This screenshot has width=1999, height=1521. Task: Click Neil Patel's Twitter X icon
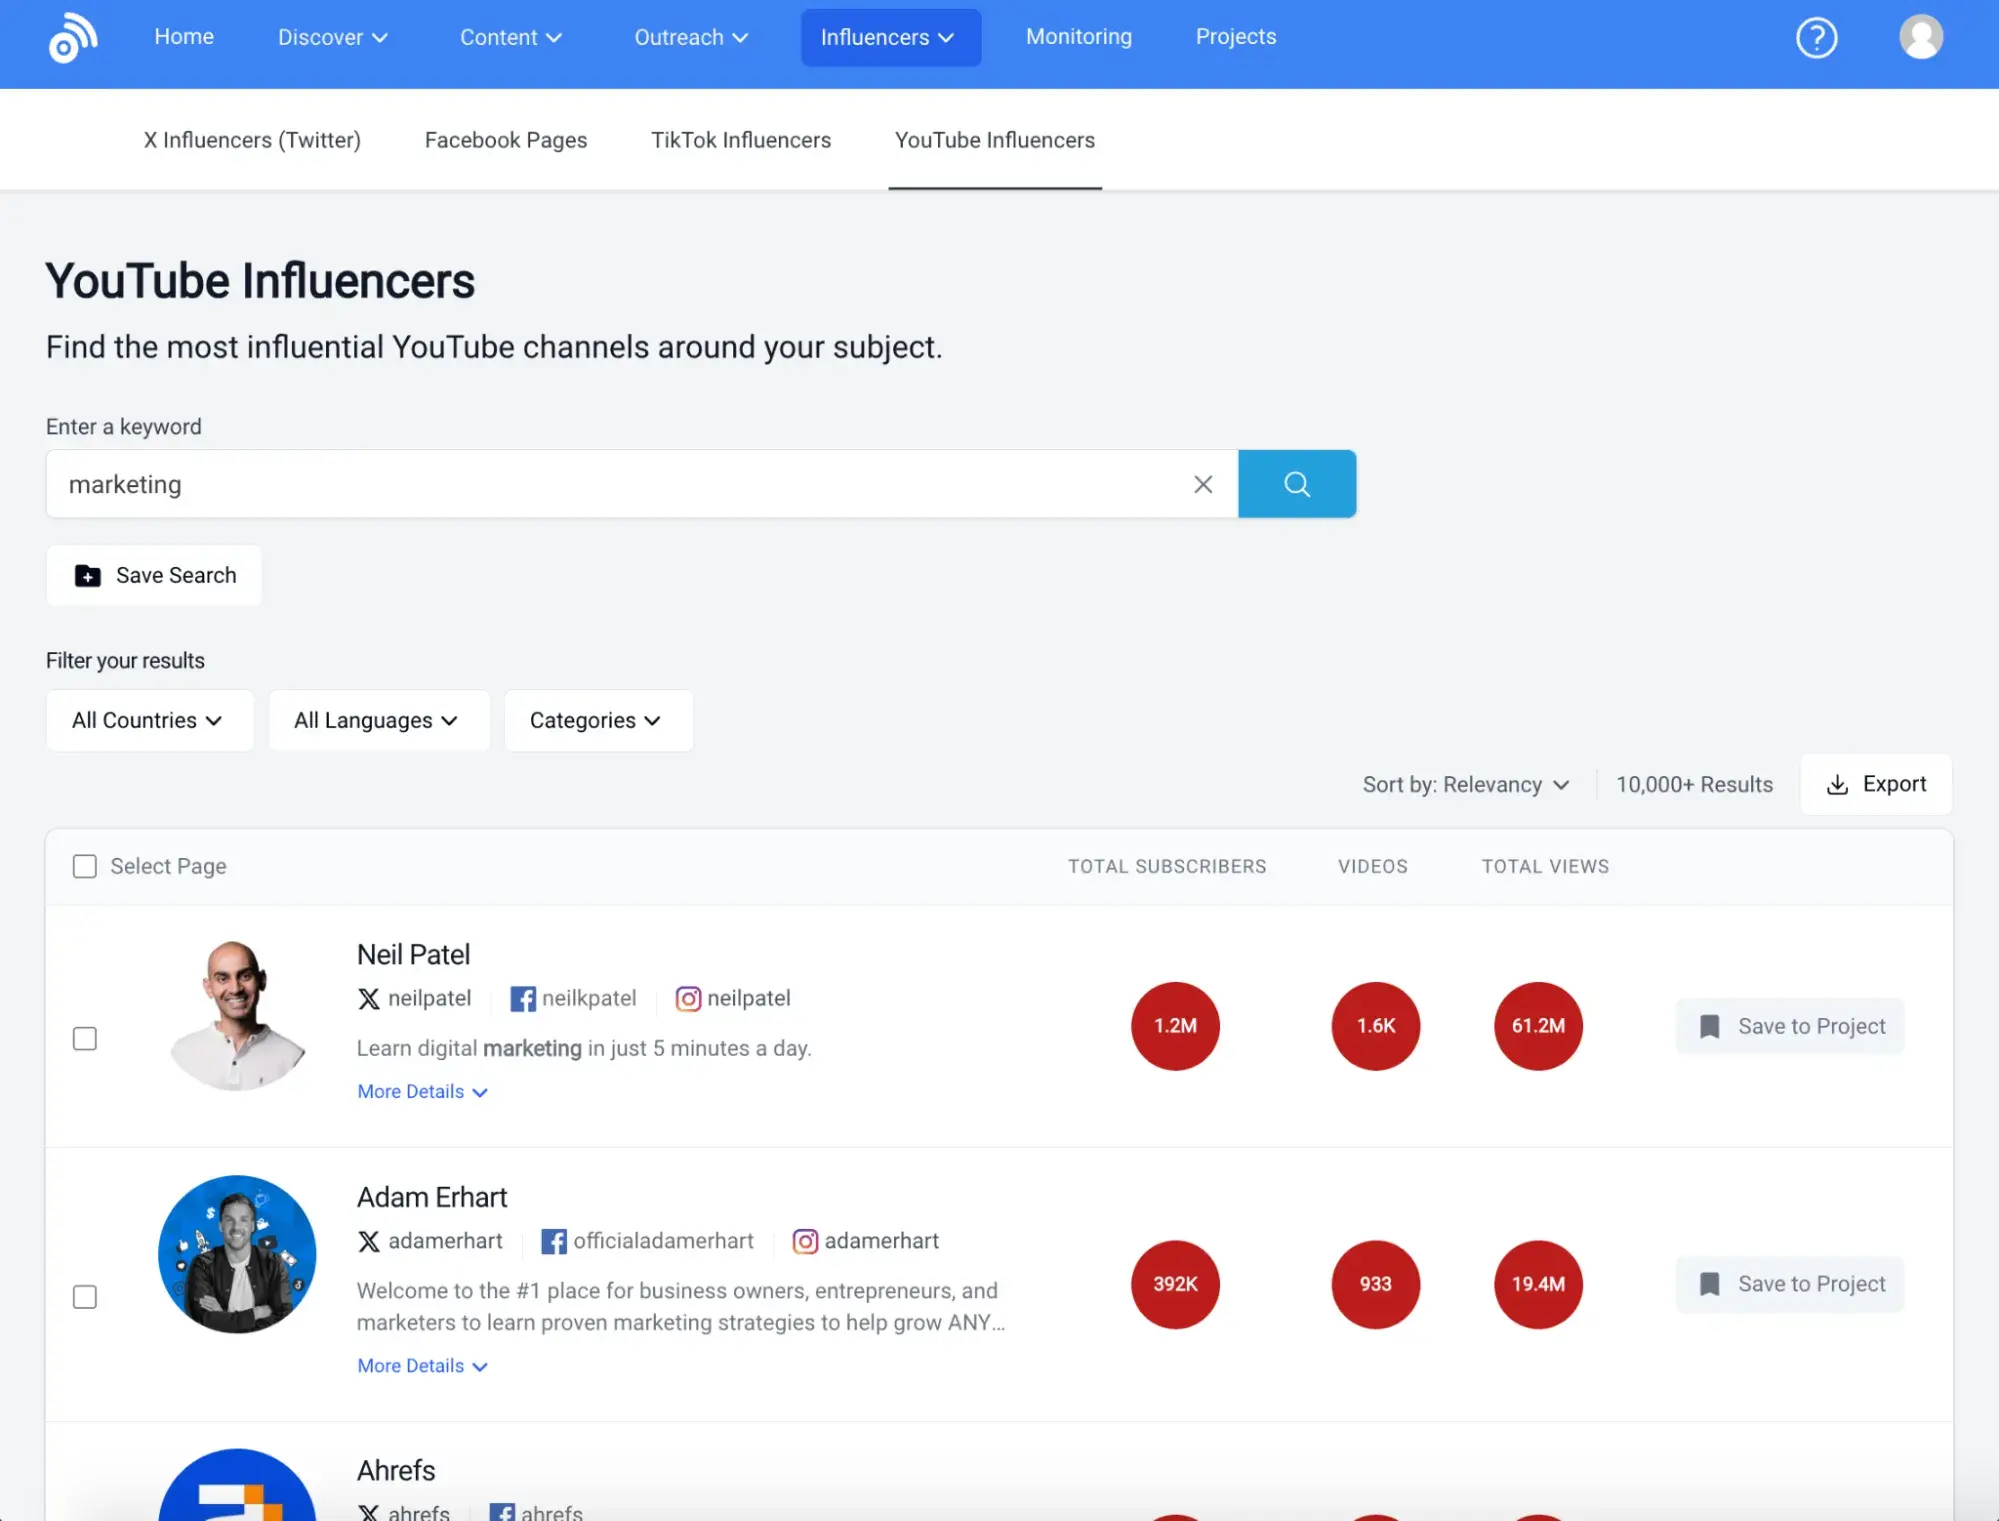coord(368,999)
